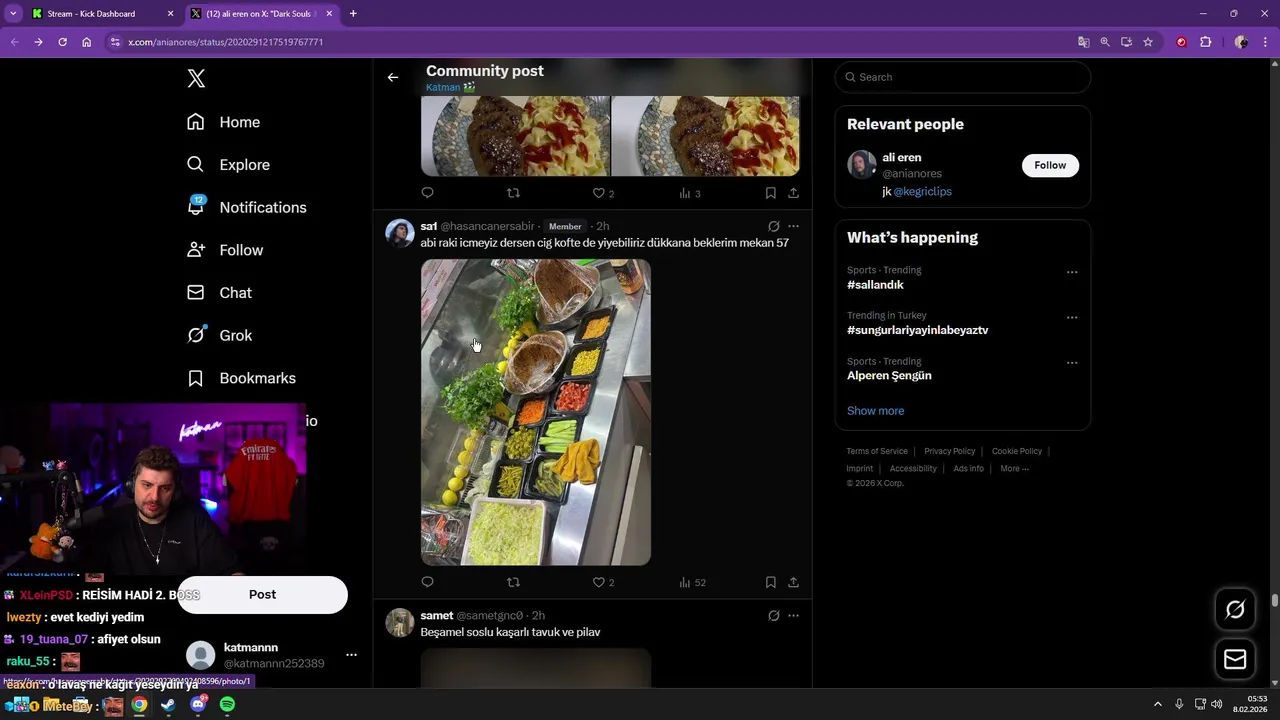Click the X search field
Viewport: 1280px width, 720px height.
click(x=962, y=77)
